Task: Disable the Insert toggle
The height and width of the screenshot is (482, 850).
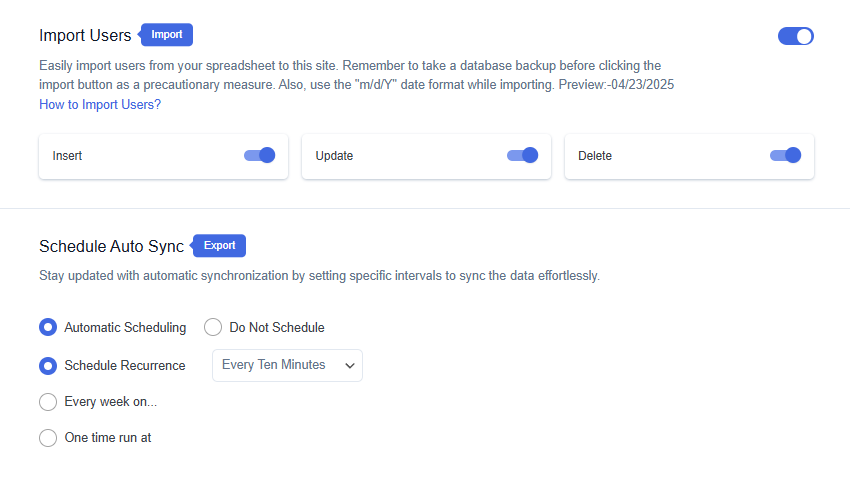Action: click(x=259, y=156)
